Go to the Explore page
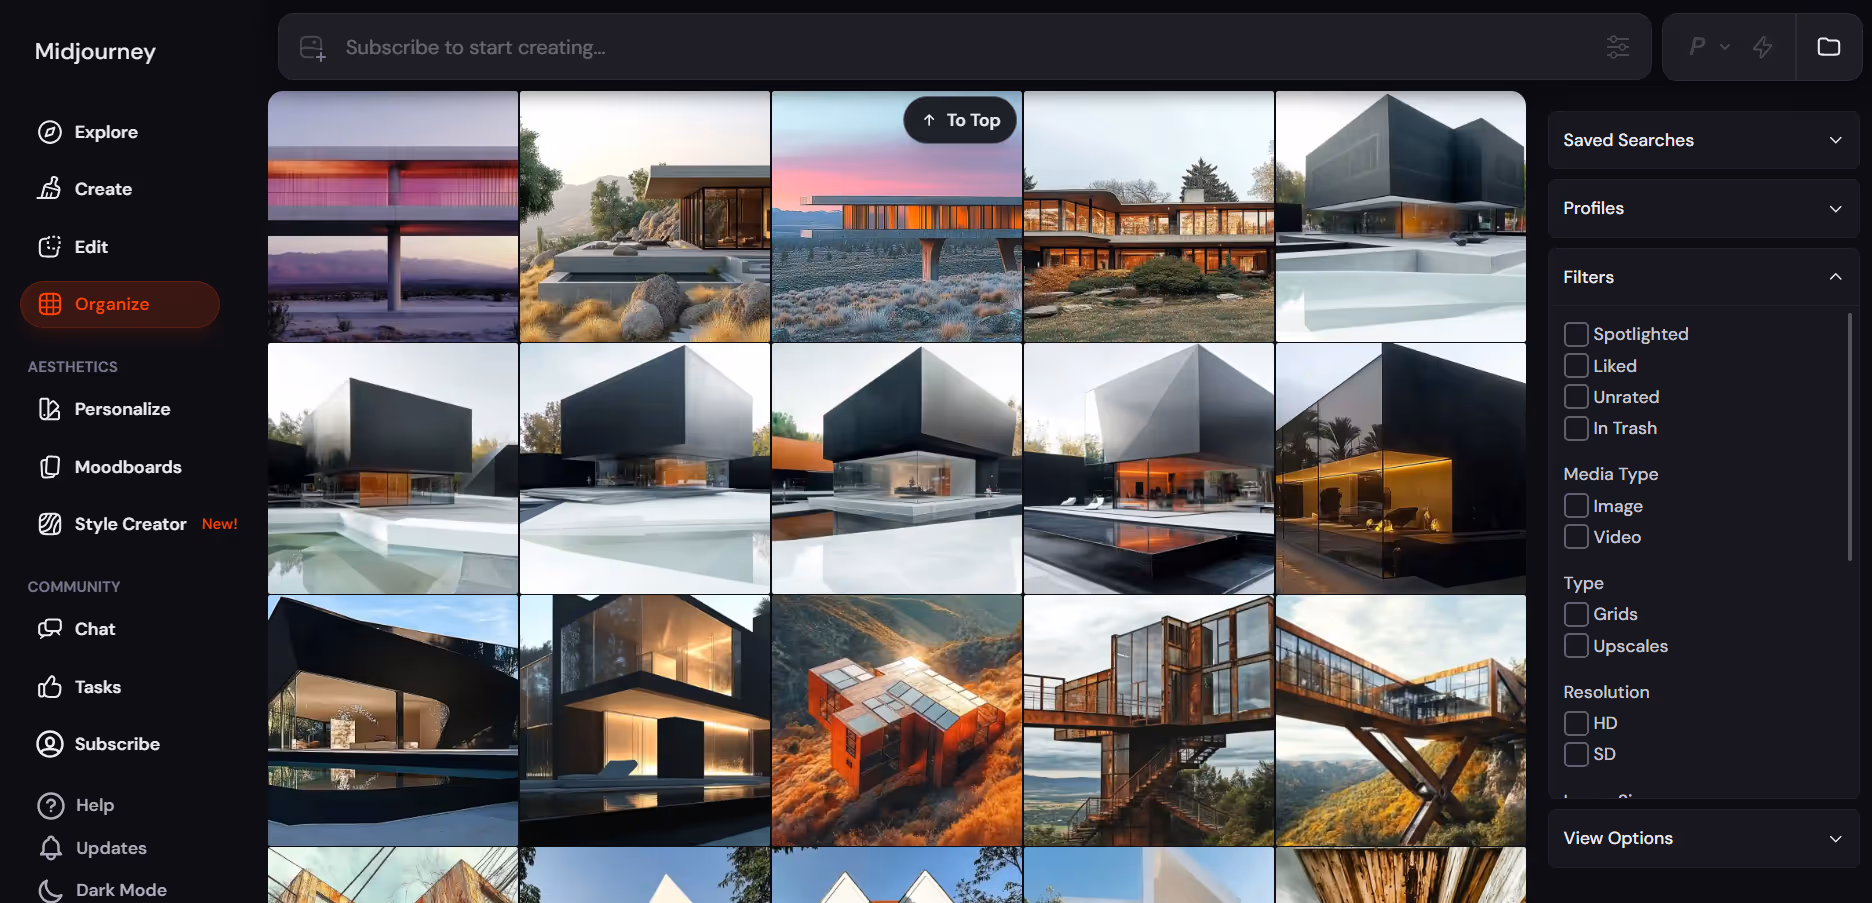 coord(106,132)
